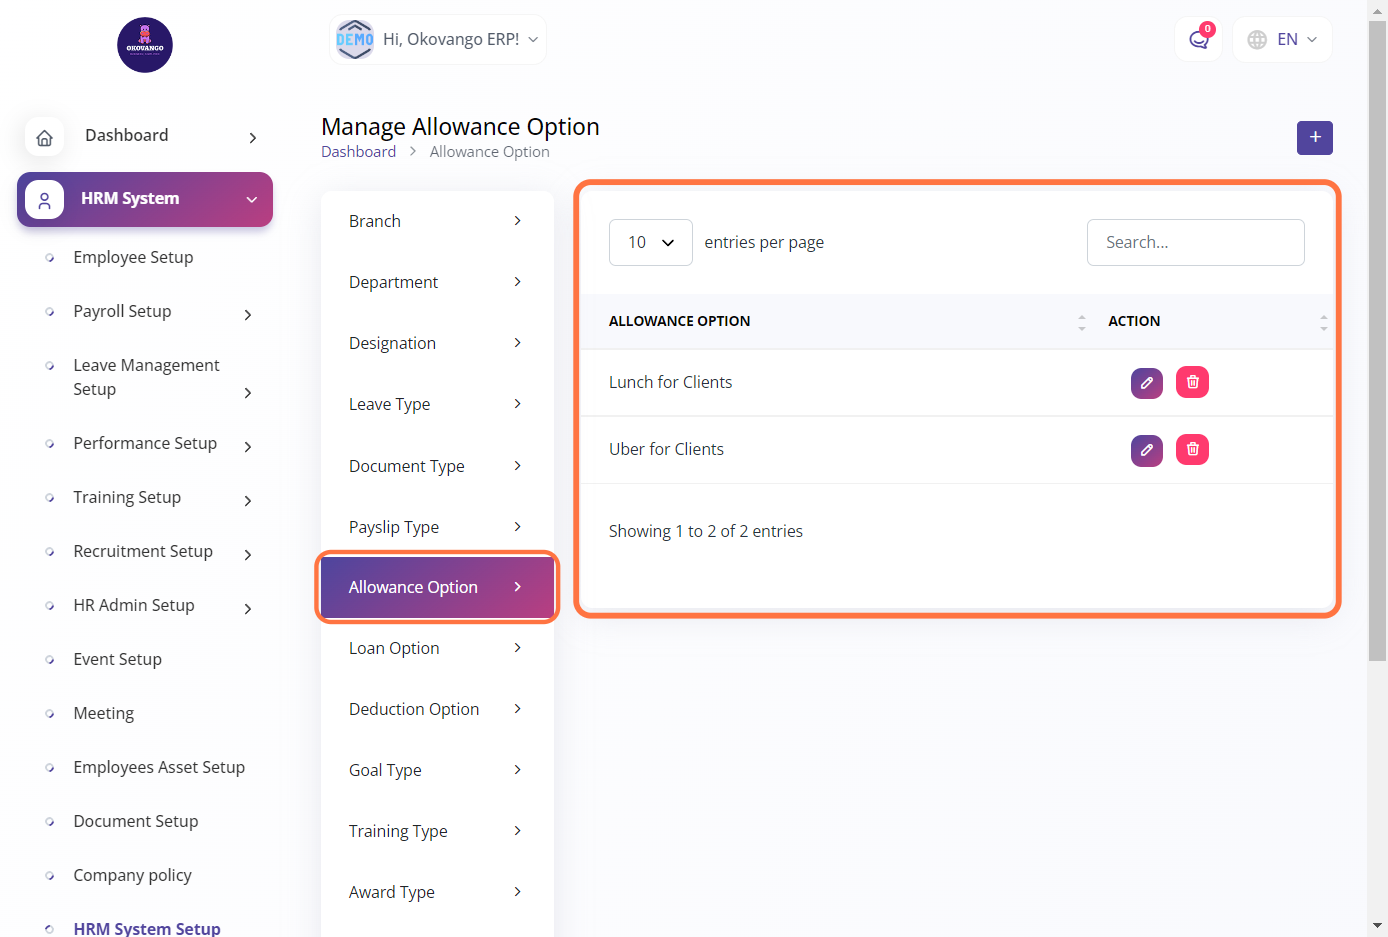Click the Dashboard home icon in sidebar
Image resolution: width=1388 pixels, height=937 pixels.
click(45, 137)
